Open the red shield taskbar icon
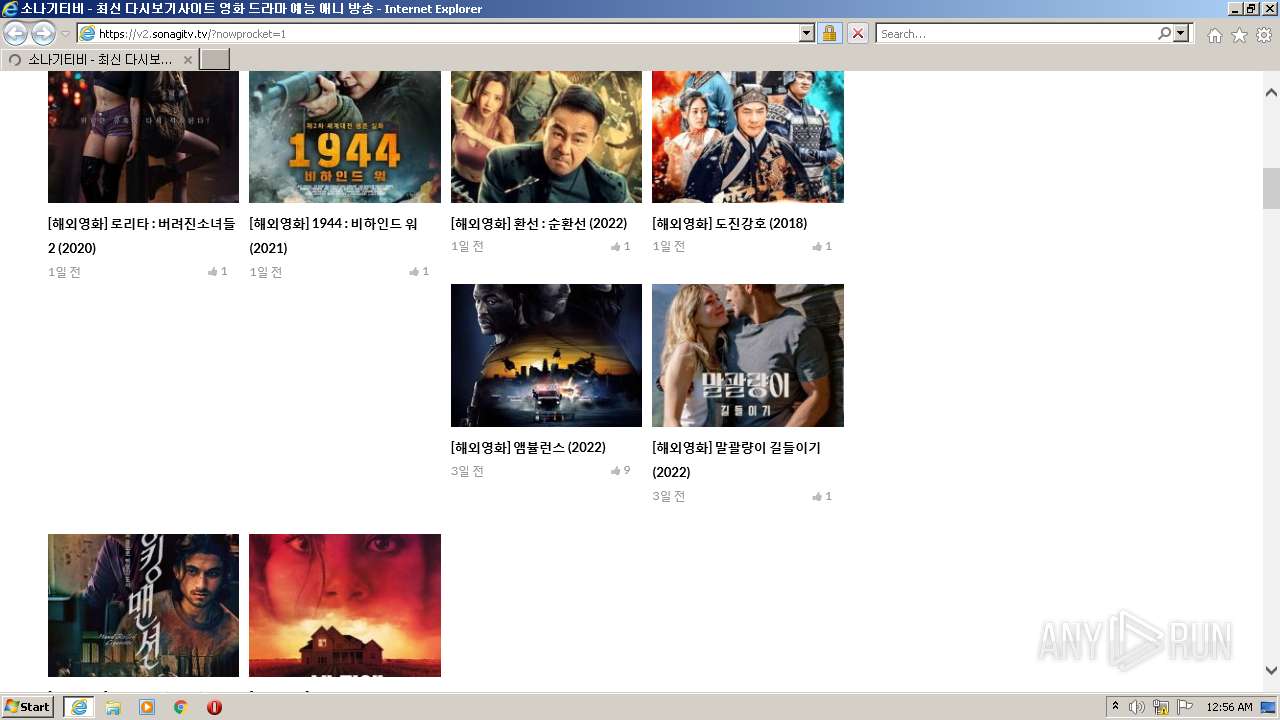 click(214, 707)
